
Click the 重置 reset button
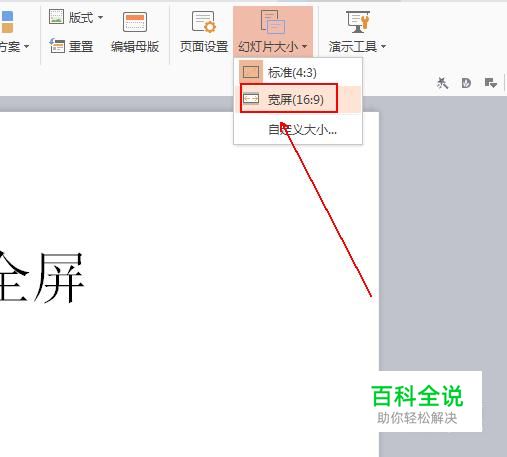(71, 46)
